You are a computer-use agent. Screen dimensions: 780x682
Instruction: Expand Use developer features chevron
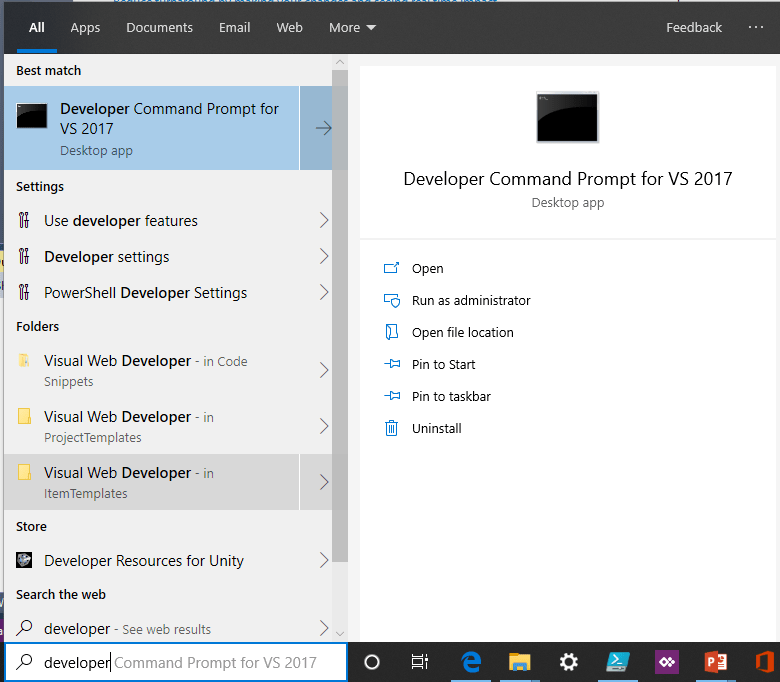tap(324, 220)
